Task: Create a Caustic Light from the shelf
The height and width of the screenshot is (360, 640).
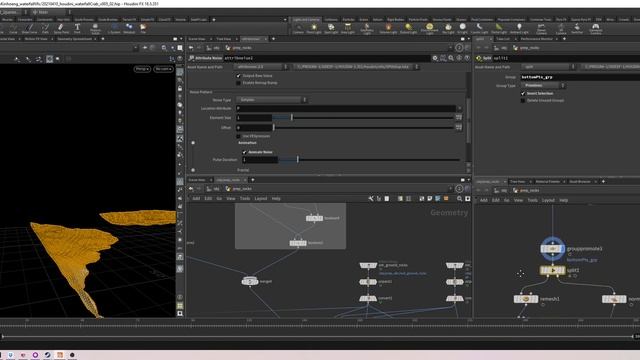Action: 479,29
